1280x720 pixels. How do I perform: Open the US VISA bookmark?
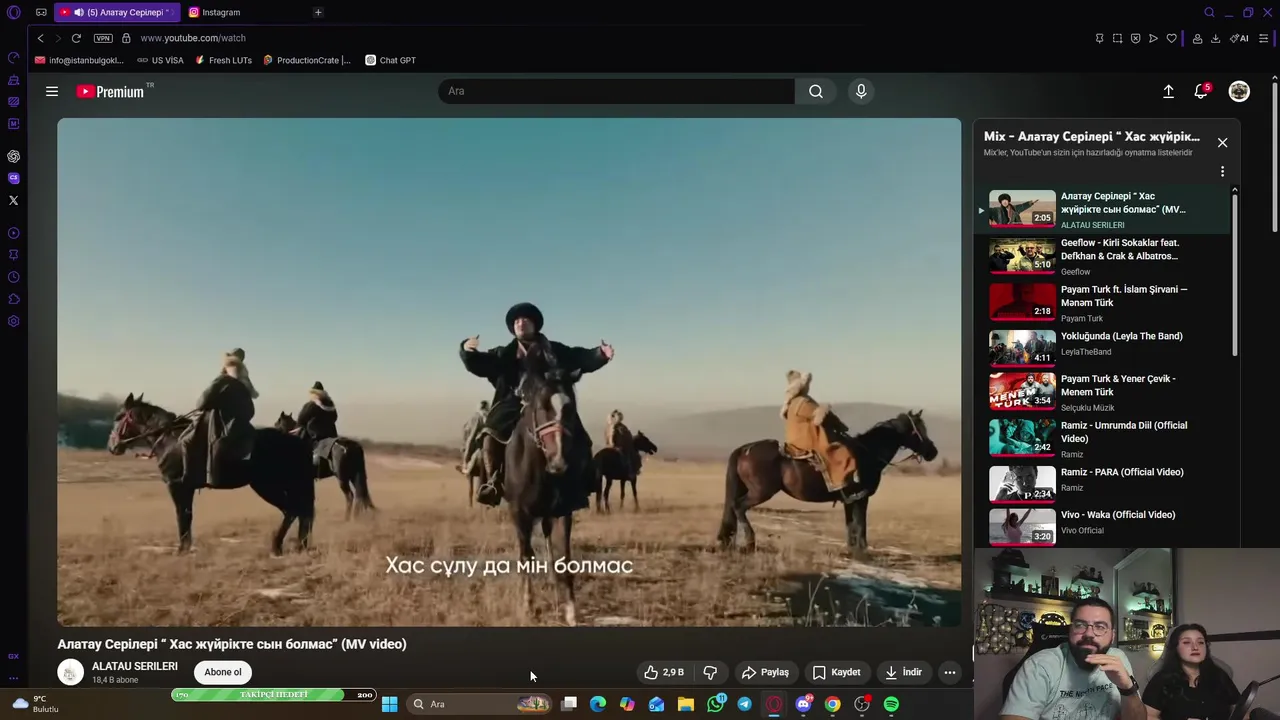(160, 60)
